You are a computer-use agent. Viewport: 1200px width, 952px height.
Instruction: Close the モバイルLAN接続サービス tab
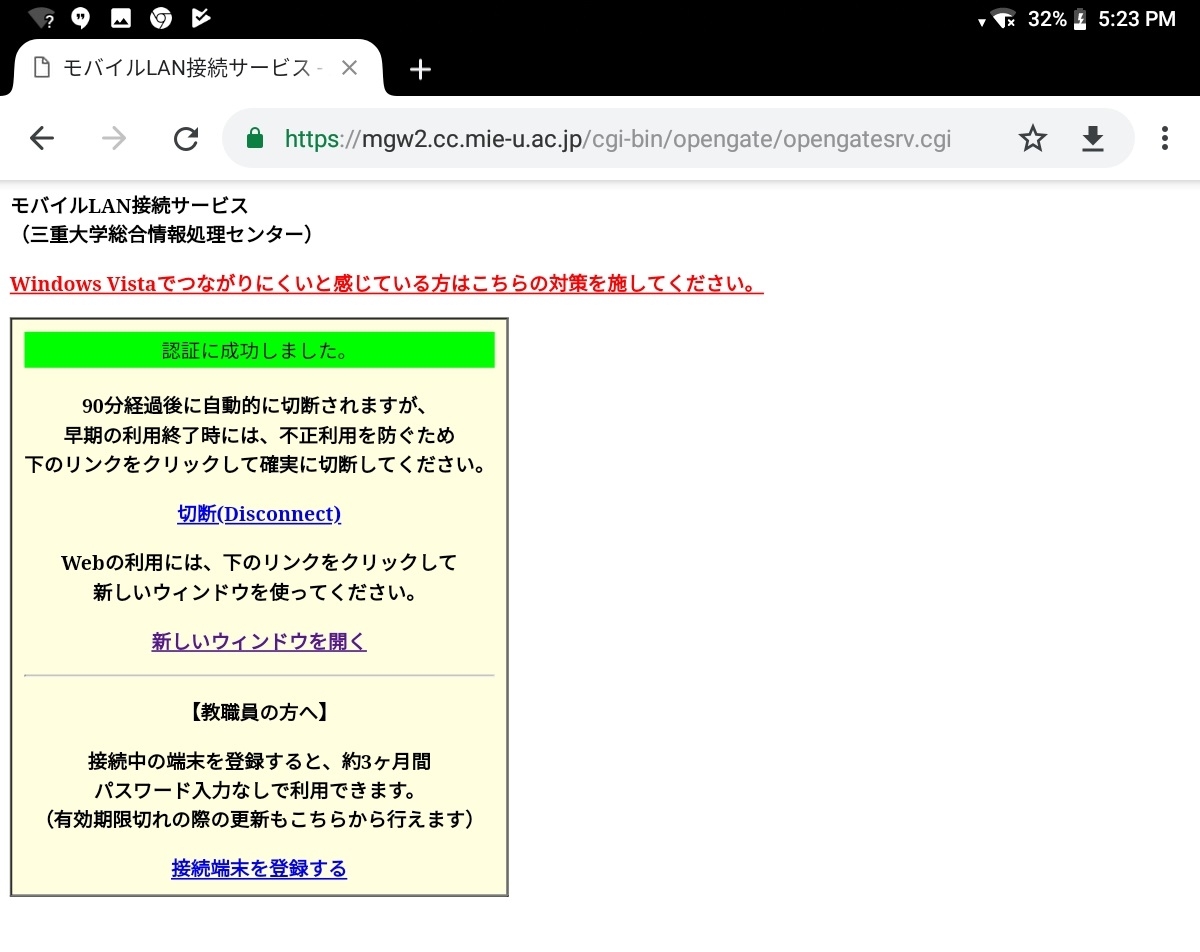[349, 68]
